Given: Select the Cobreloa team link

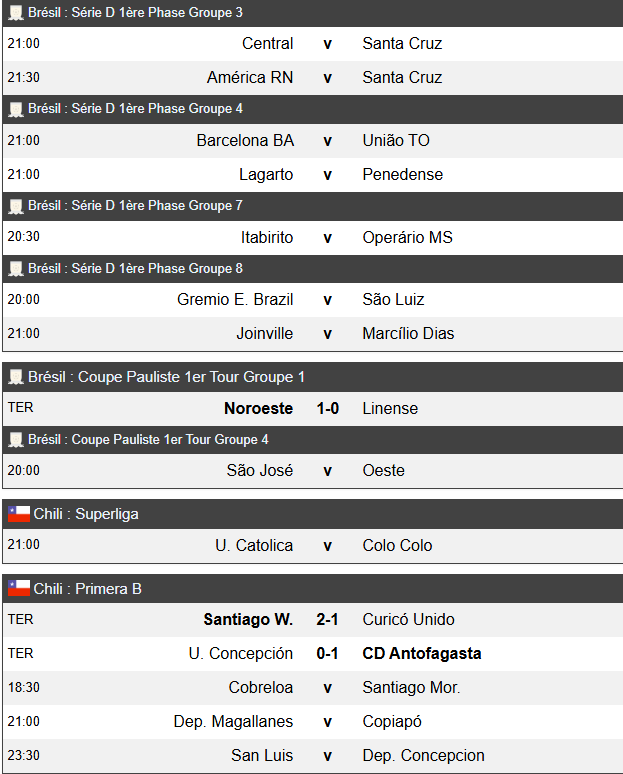Looking at the screenshot, I should 261,688.
